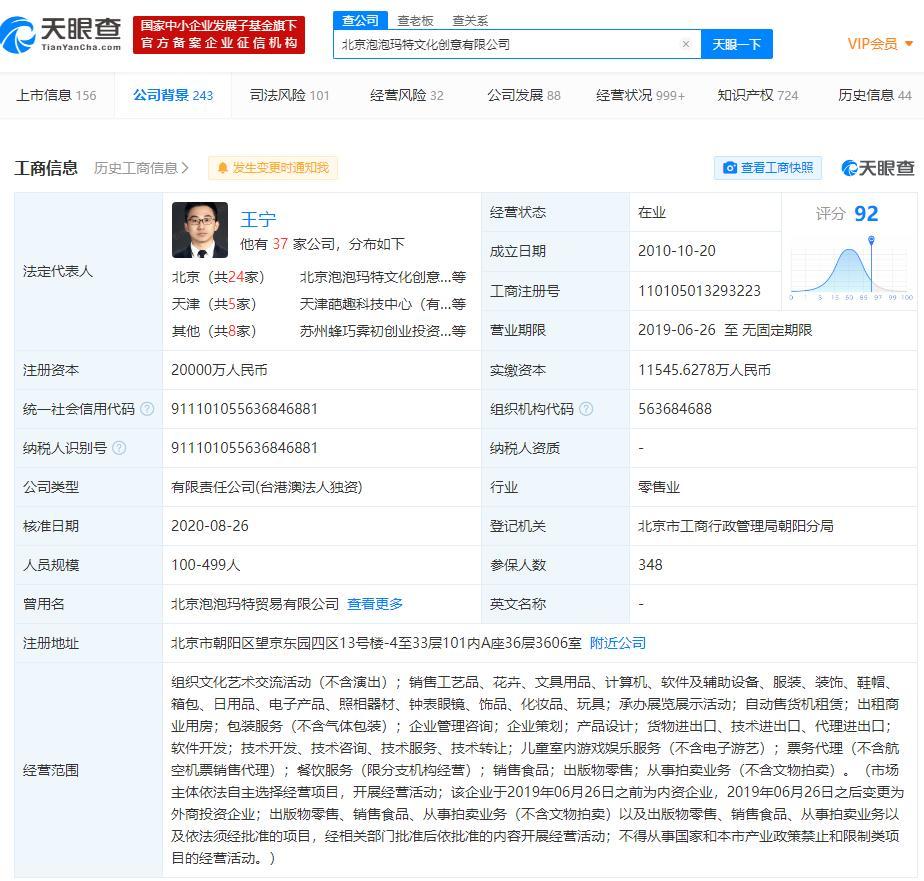The image size is (924, 881).
Task: Click the TianYanCha logo at top left
Action: pyautogui.click(x=61, y=34)
